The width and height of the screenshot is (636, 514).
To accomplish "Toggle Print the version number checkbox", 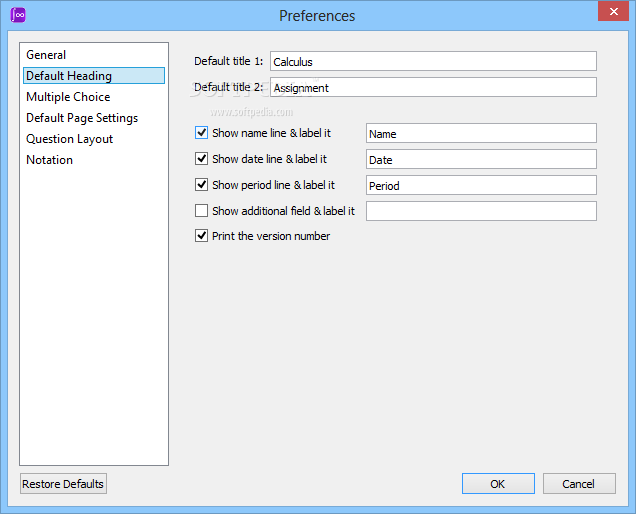I will (x=202, y=236).
